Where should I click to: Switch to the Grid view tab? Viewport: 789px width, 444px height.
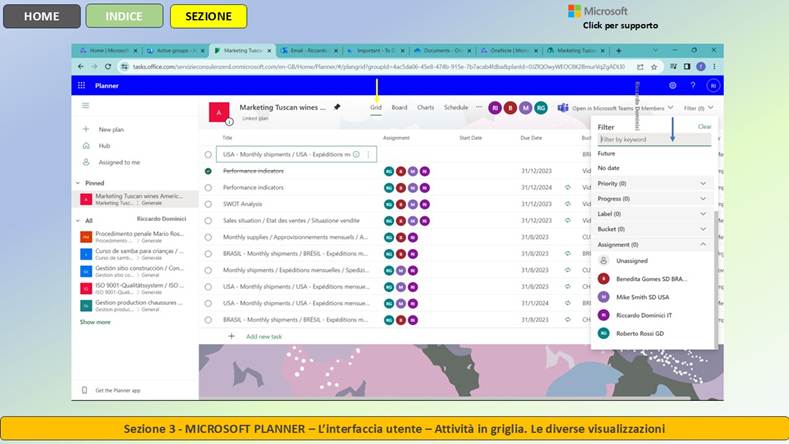click(376, 107)
